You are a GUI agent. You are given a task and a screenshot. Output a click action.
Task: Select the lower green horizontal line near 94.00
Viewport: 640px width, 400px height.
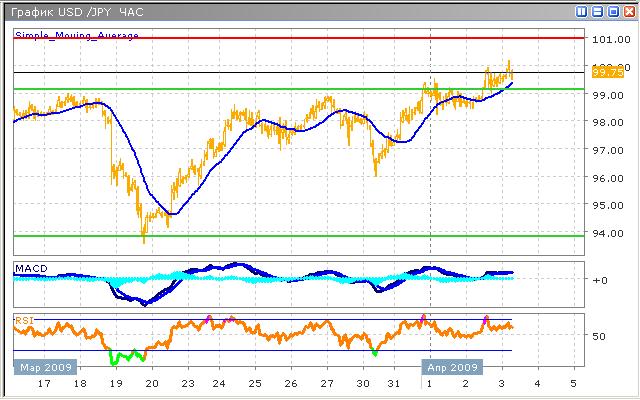pos(299,236)
